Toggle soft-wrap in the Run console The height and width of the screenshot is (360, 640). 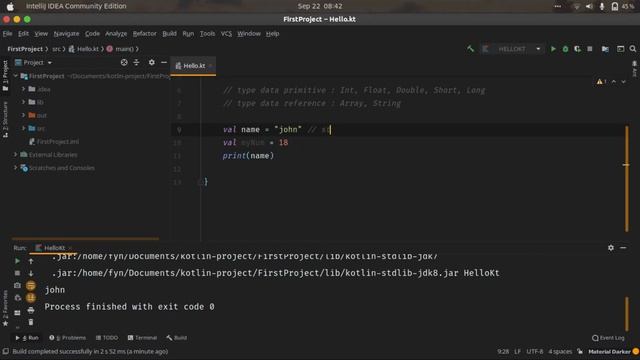click(31, 285)
